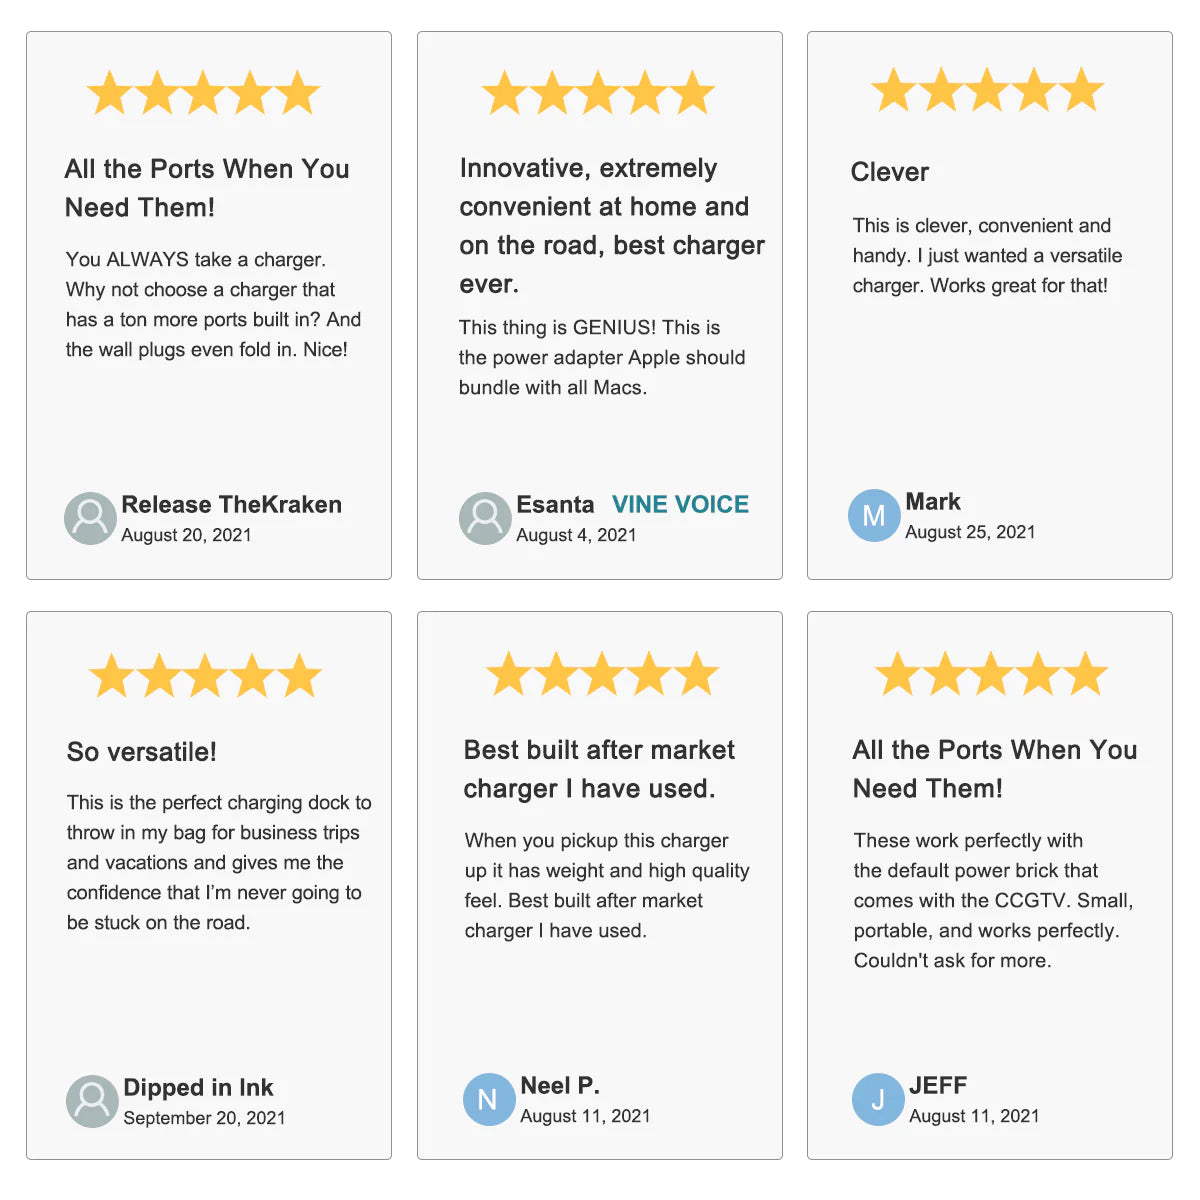1200x1200 pixels.
Task: Click JEFF's review text about CCGTV
Action: (x=992, y=900)
